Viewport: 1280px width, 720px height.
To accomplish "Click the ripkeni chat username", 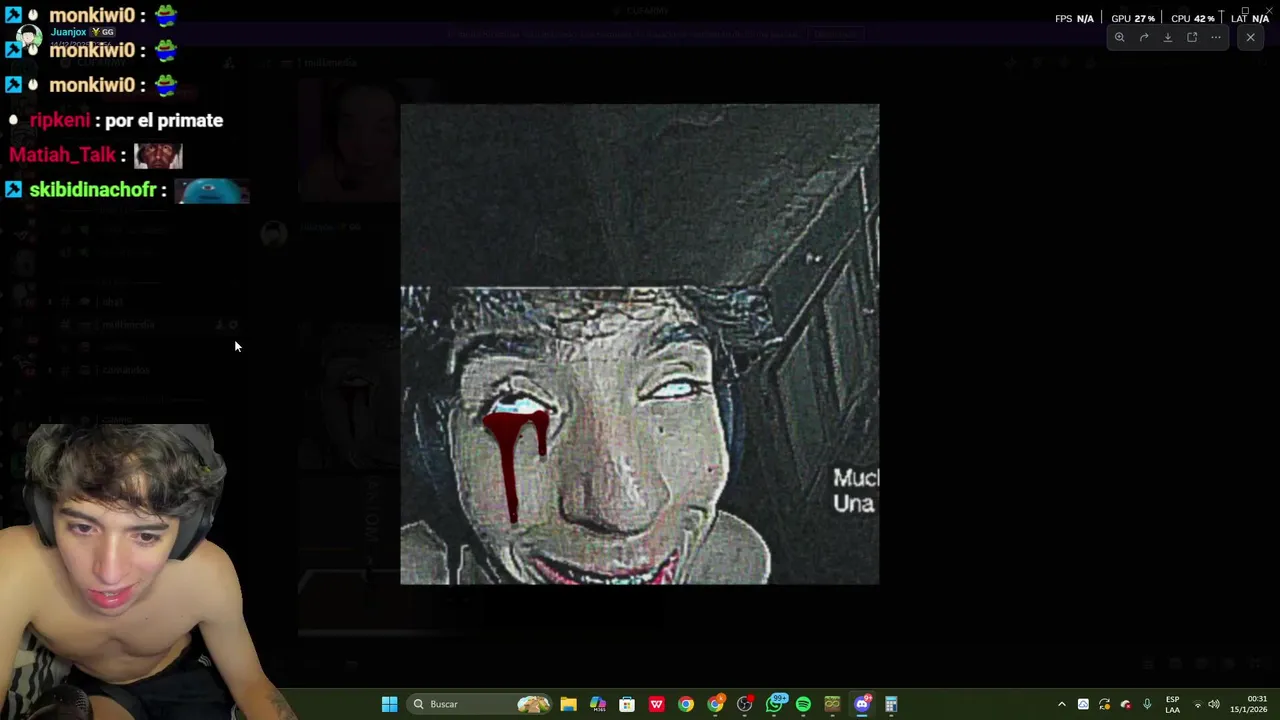I will [60, 120].
